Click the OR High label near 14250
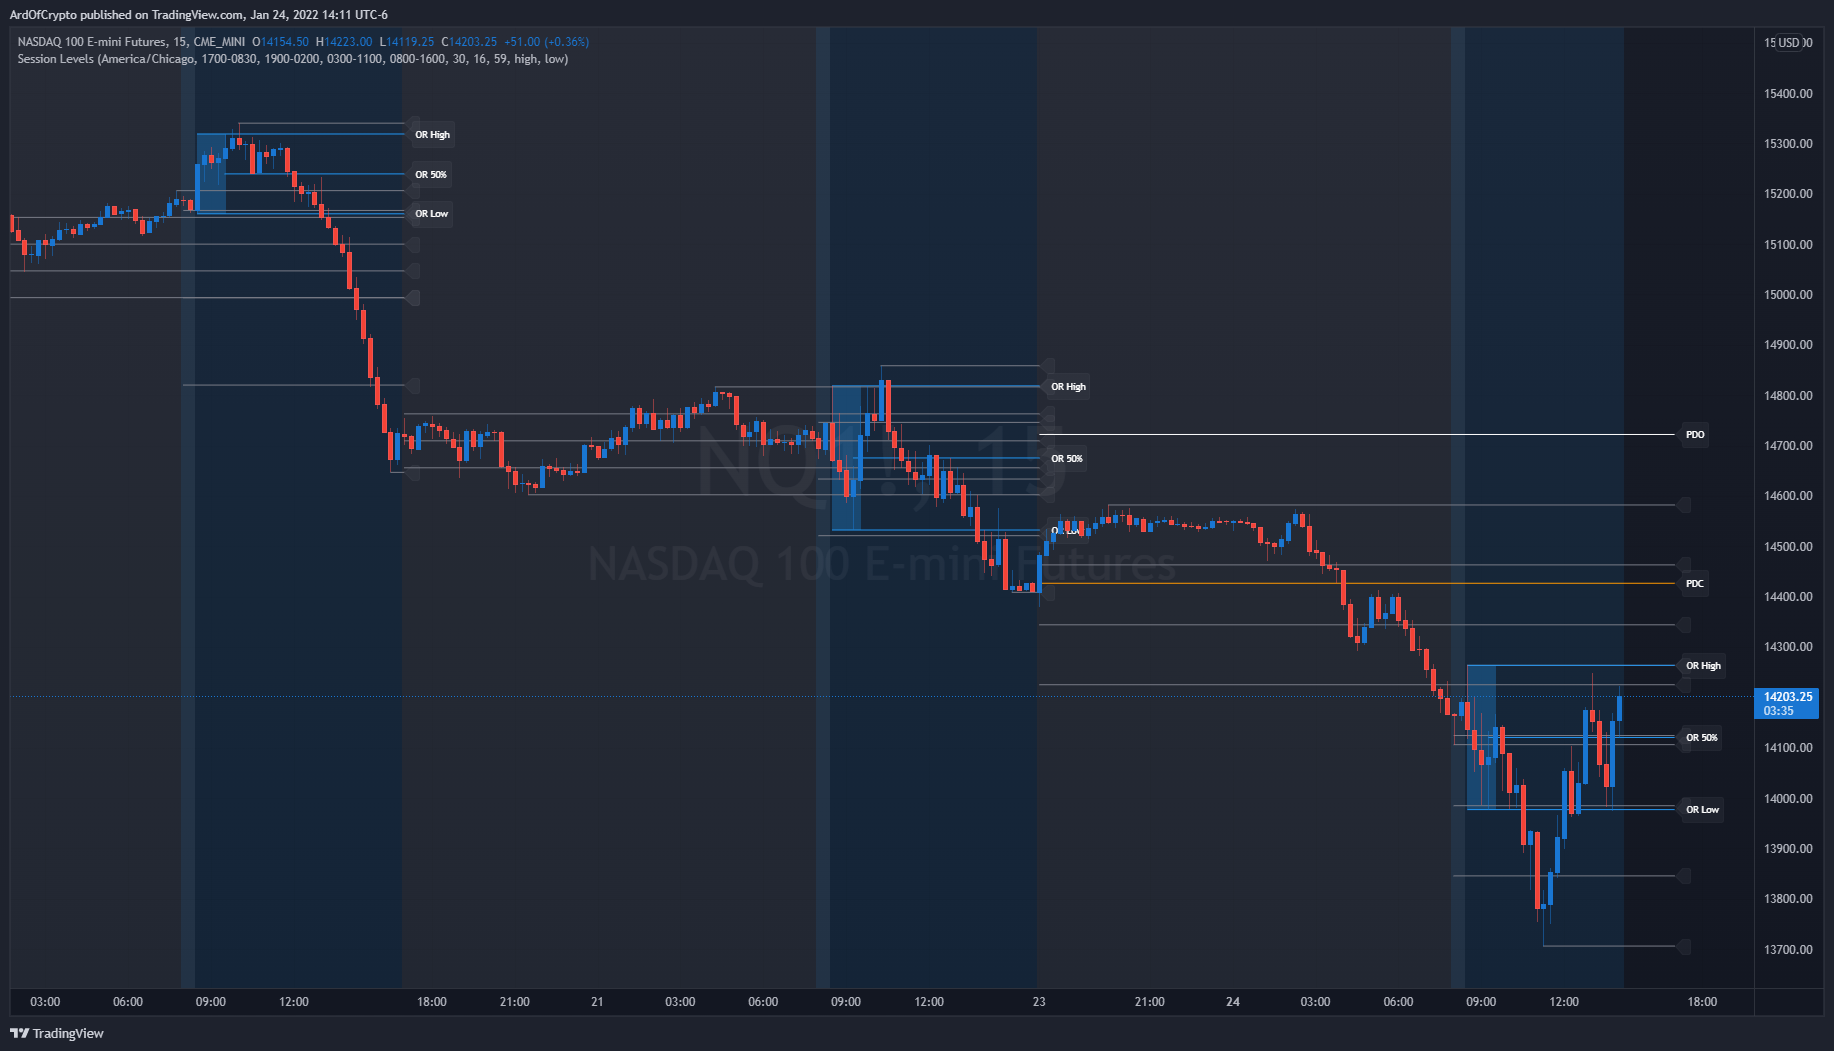 [1703, 666]
